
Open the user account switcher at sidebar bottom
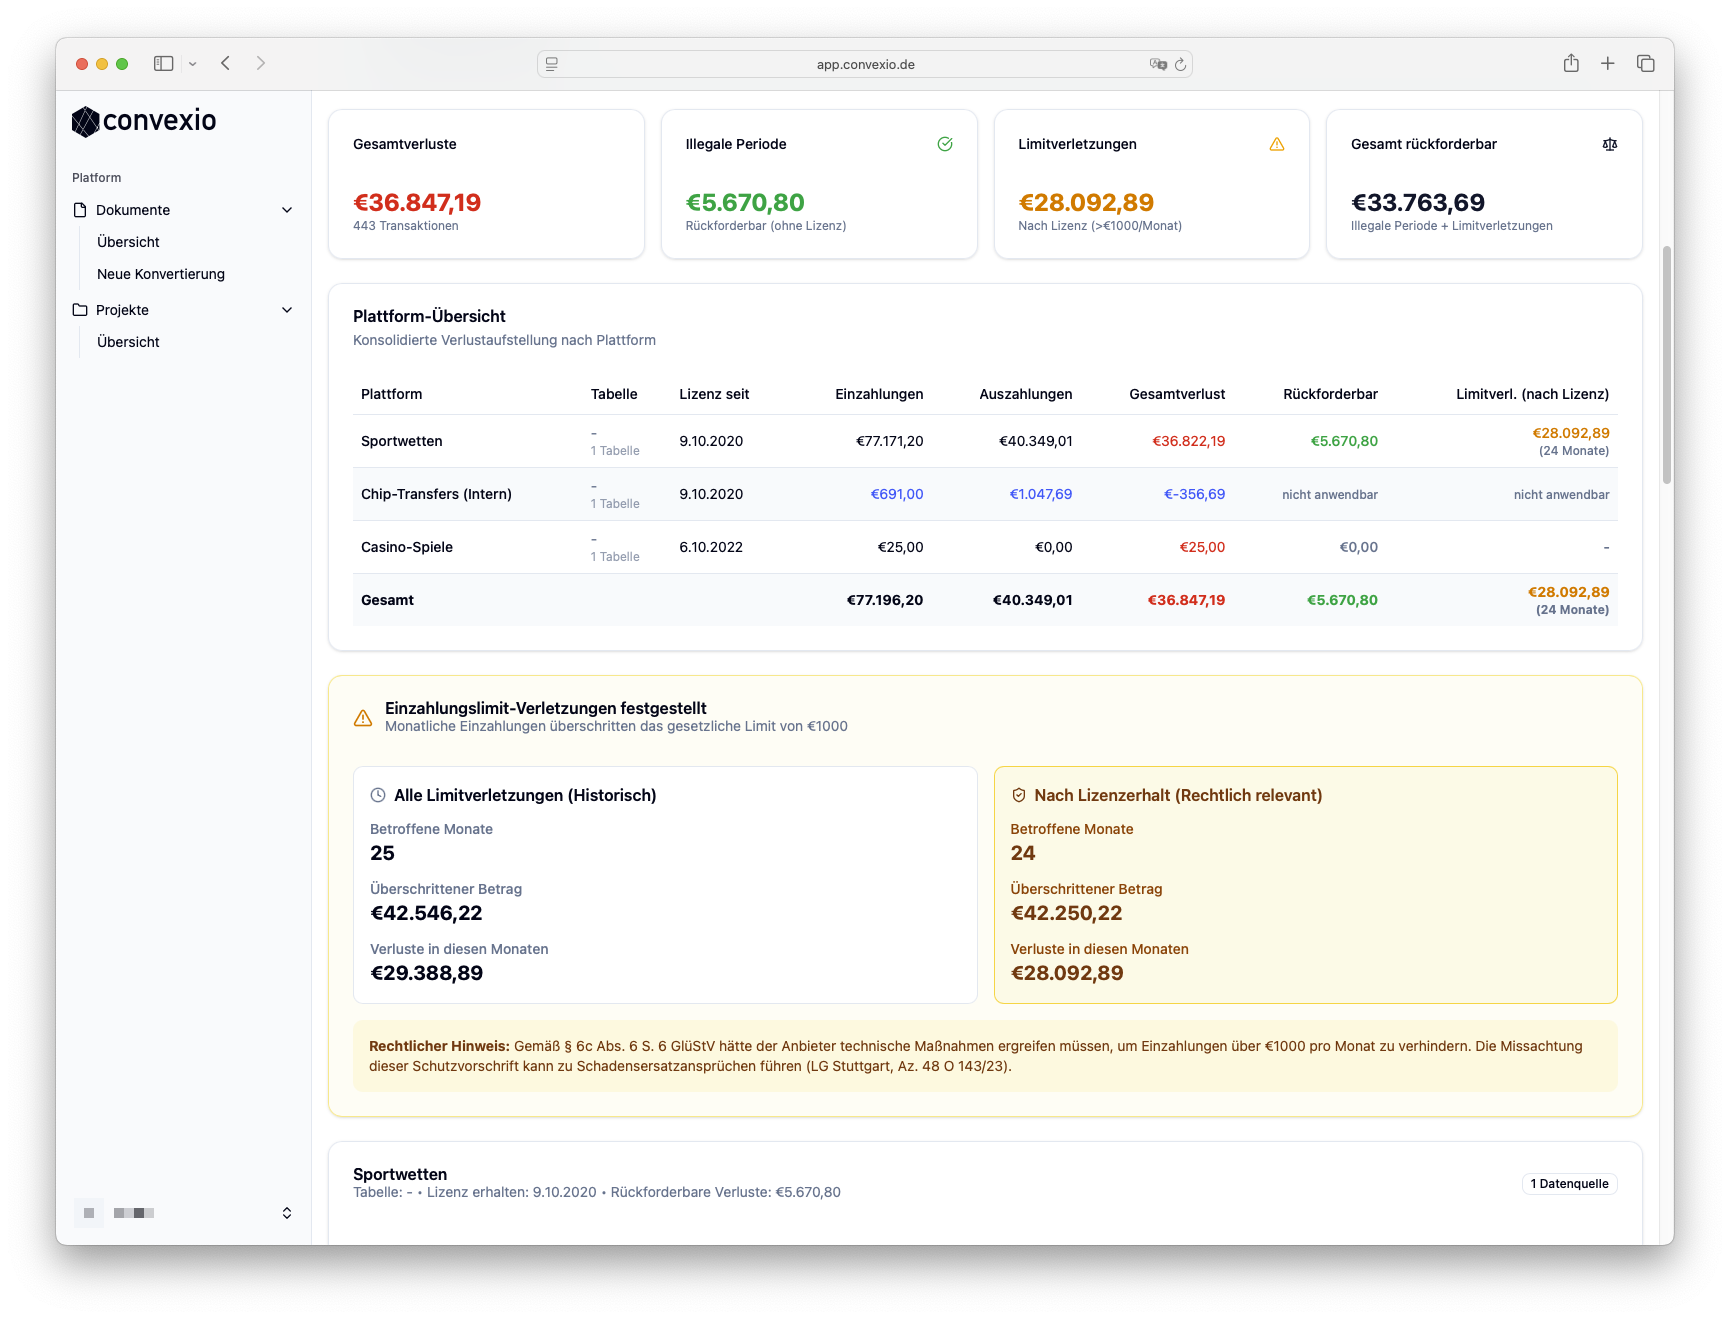click(x=286, y=1213)
